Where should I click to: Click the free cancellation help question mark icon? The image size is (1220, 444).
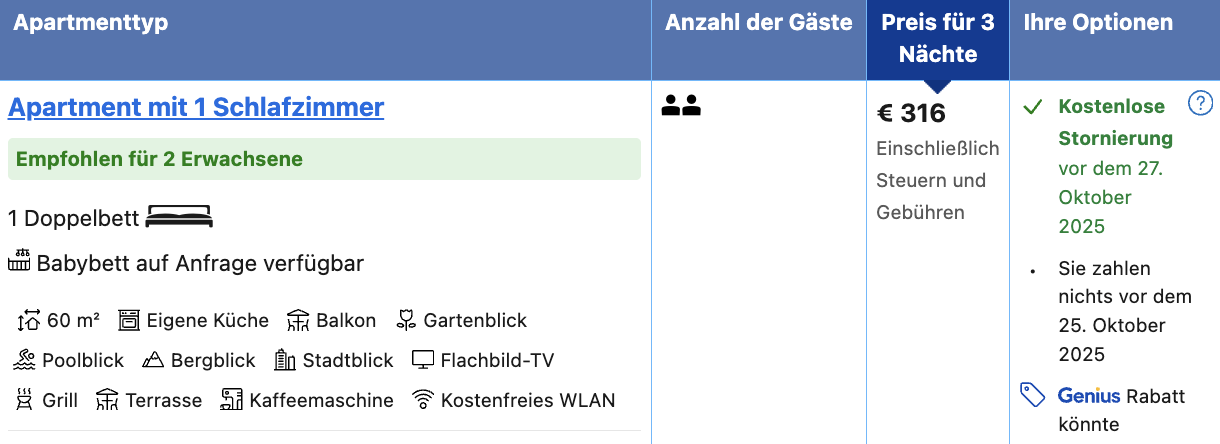pos(1200,103)
